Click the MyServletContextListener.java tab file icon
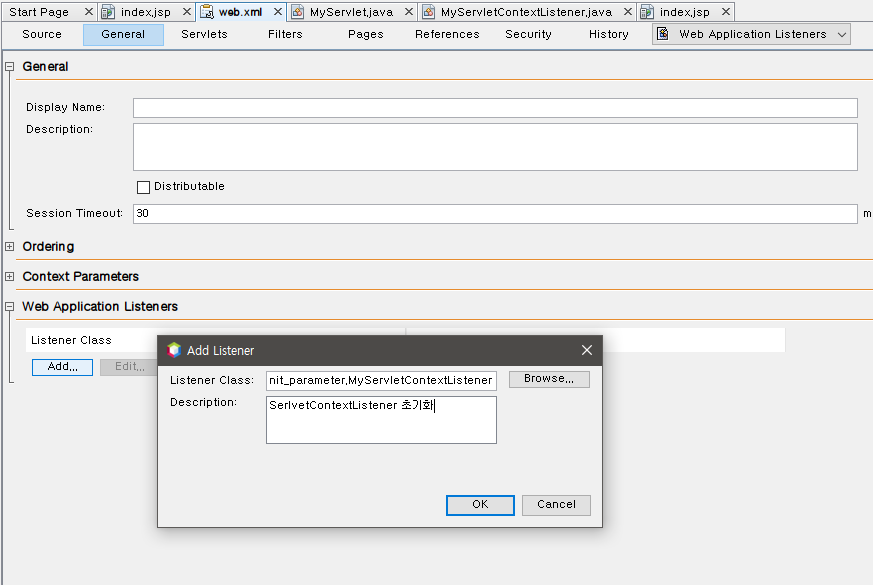 429,12
